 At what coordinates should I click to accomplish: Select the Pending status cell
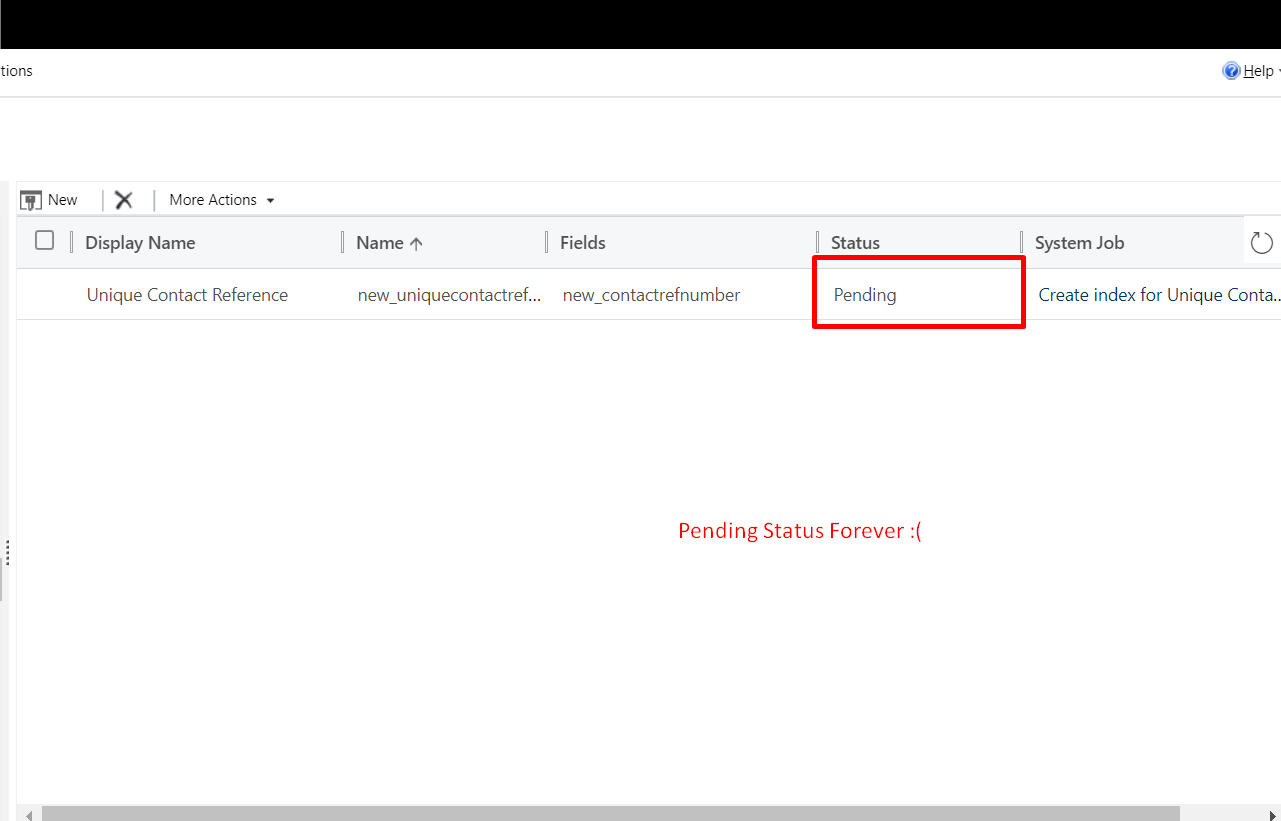865,295
